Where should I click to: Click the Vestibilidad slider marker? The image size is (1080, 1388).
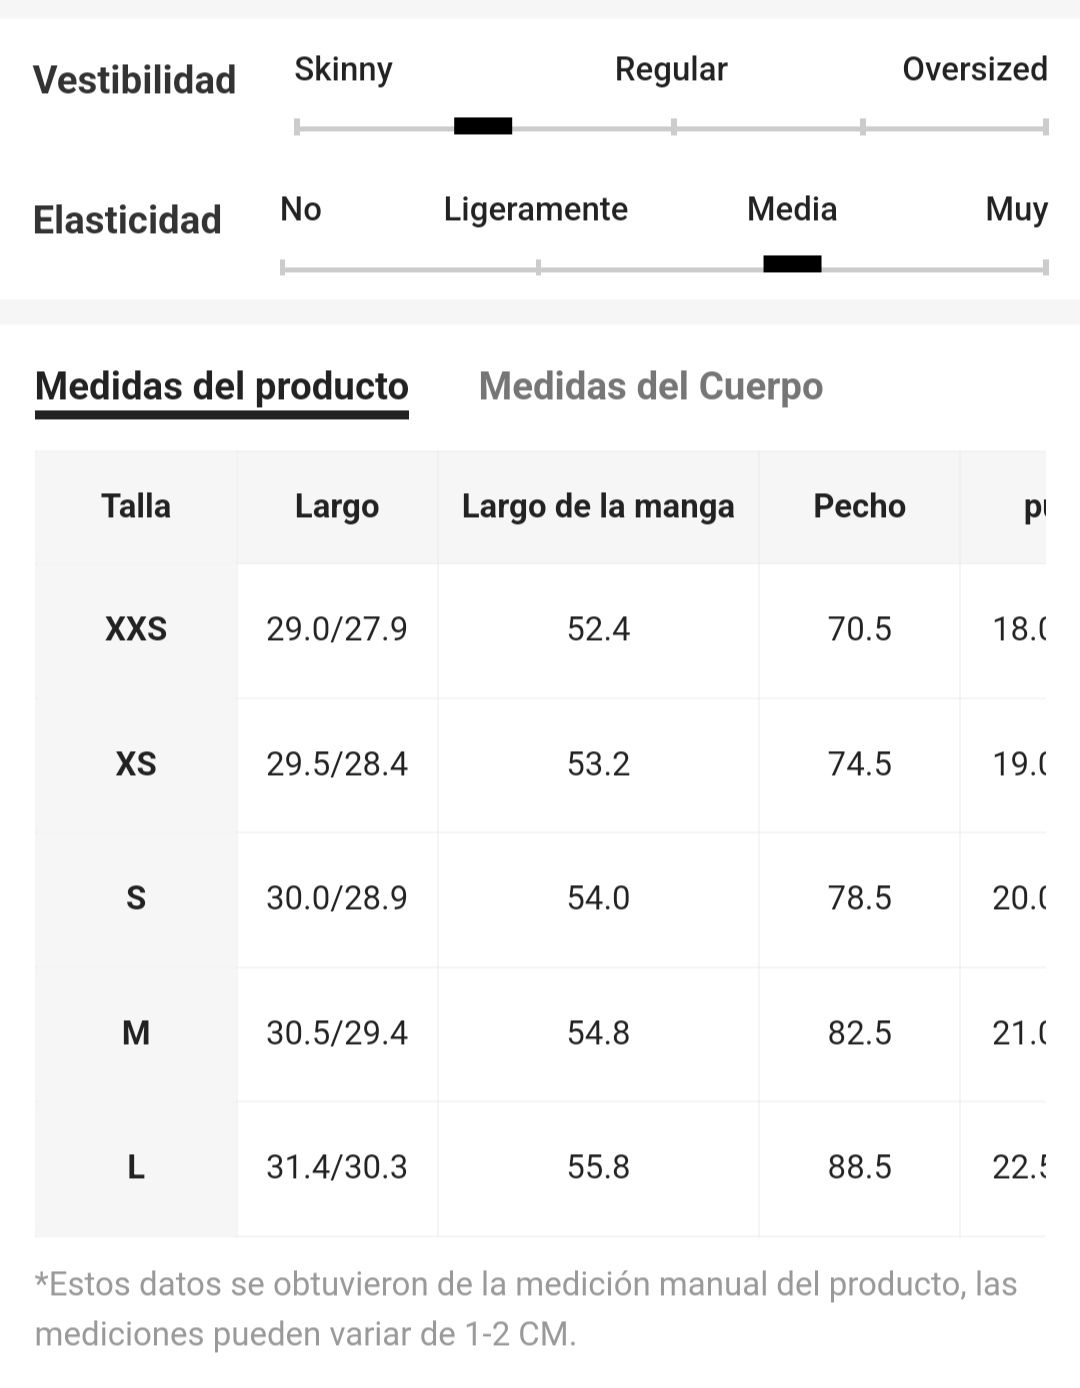pyautogui.click(x=483, y=126)
